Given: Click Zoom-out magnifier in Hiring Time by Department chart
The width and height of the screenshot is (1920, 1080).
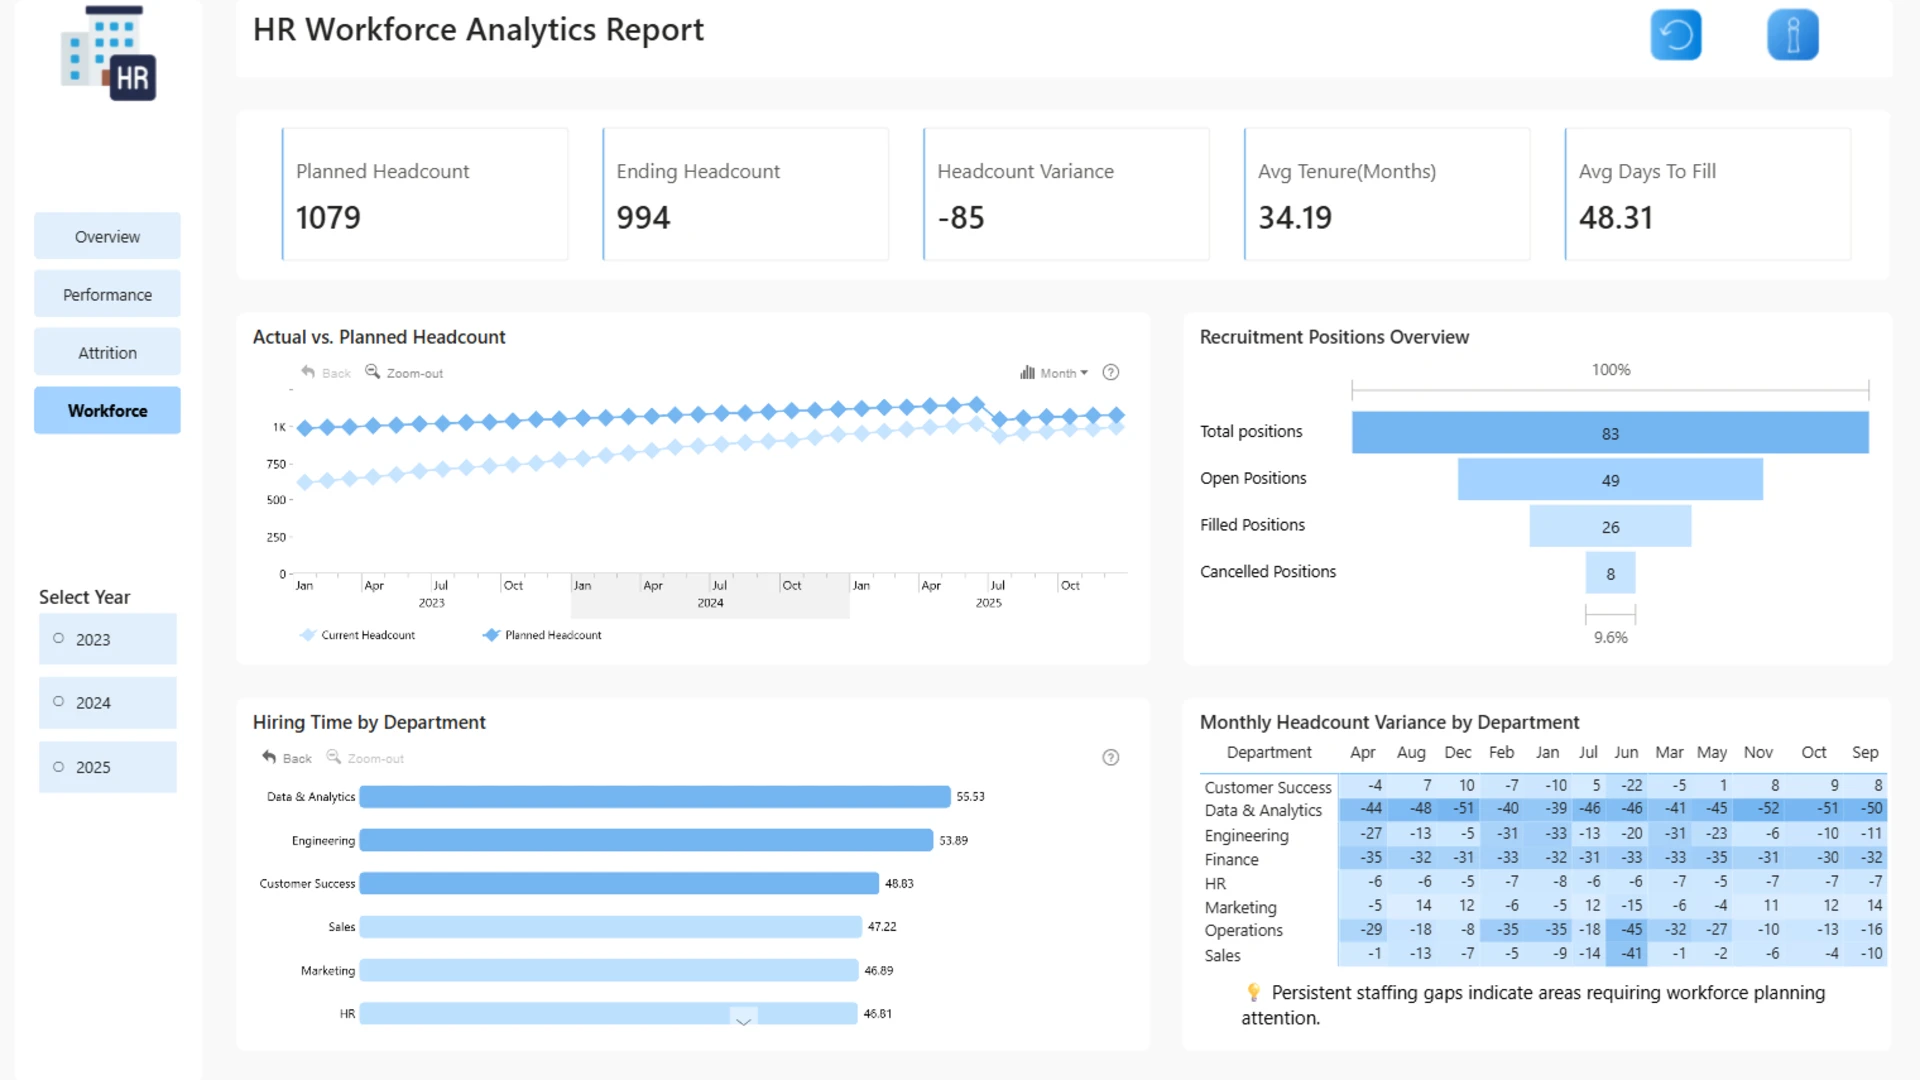Looking at the screenshot, I should point(334,757).
